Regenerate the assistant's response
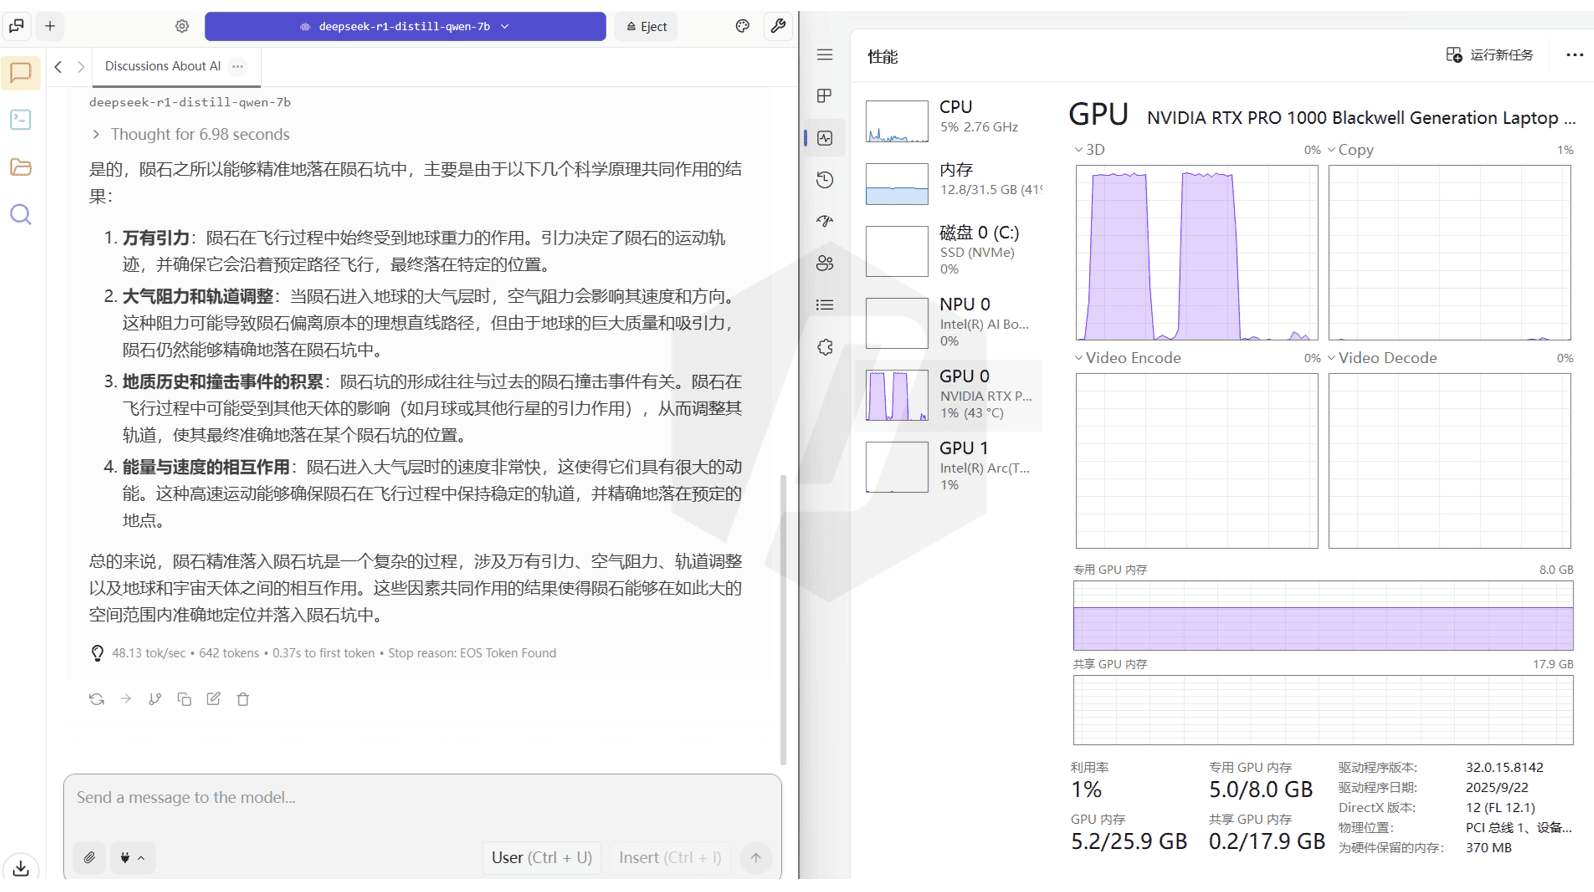 coord(96,699)
